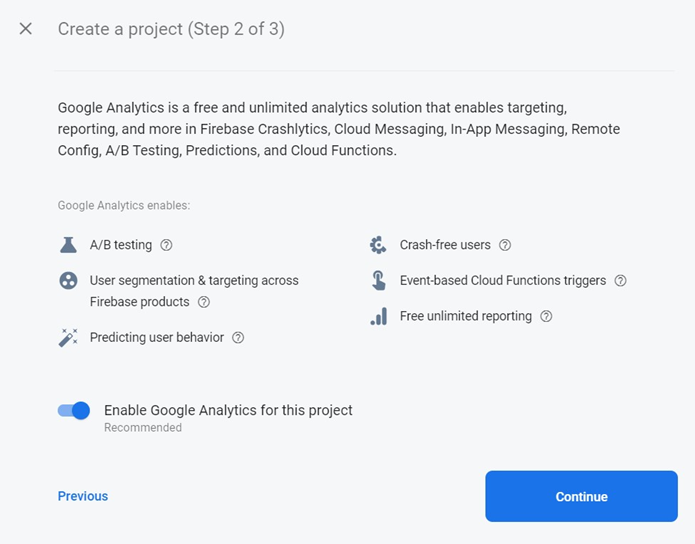
Task: Click the A/B testing flask icon
Action: (x=68, y=245)
